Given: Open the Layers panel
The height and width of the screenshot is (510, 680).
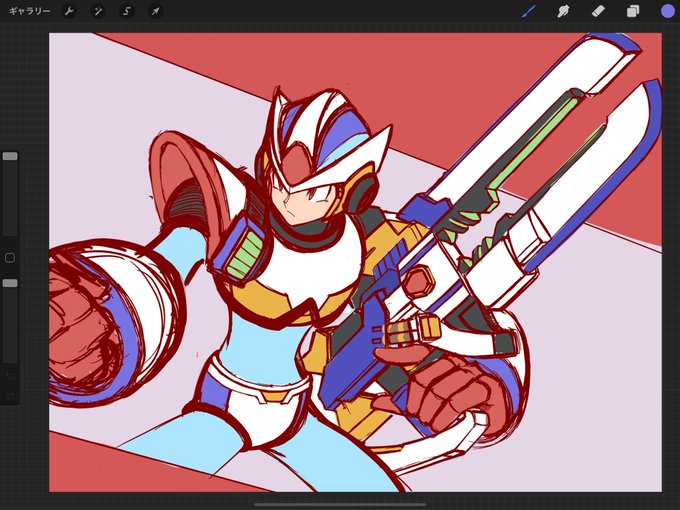Looking at the screenshot, I should pos(633,11).
